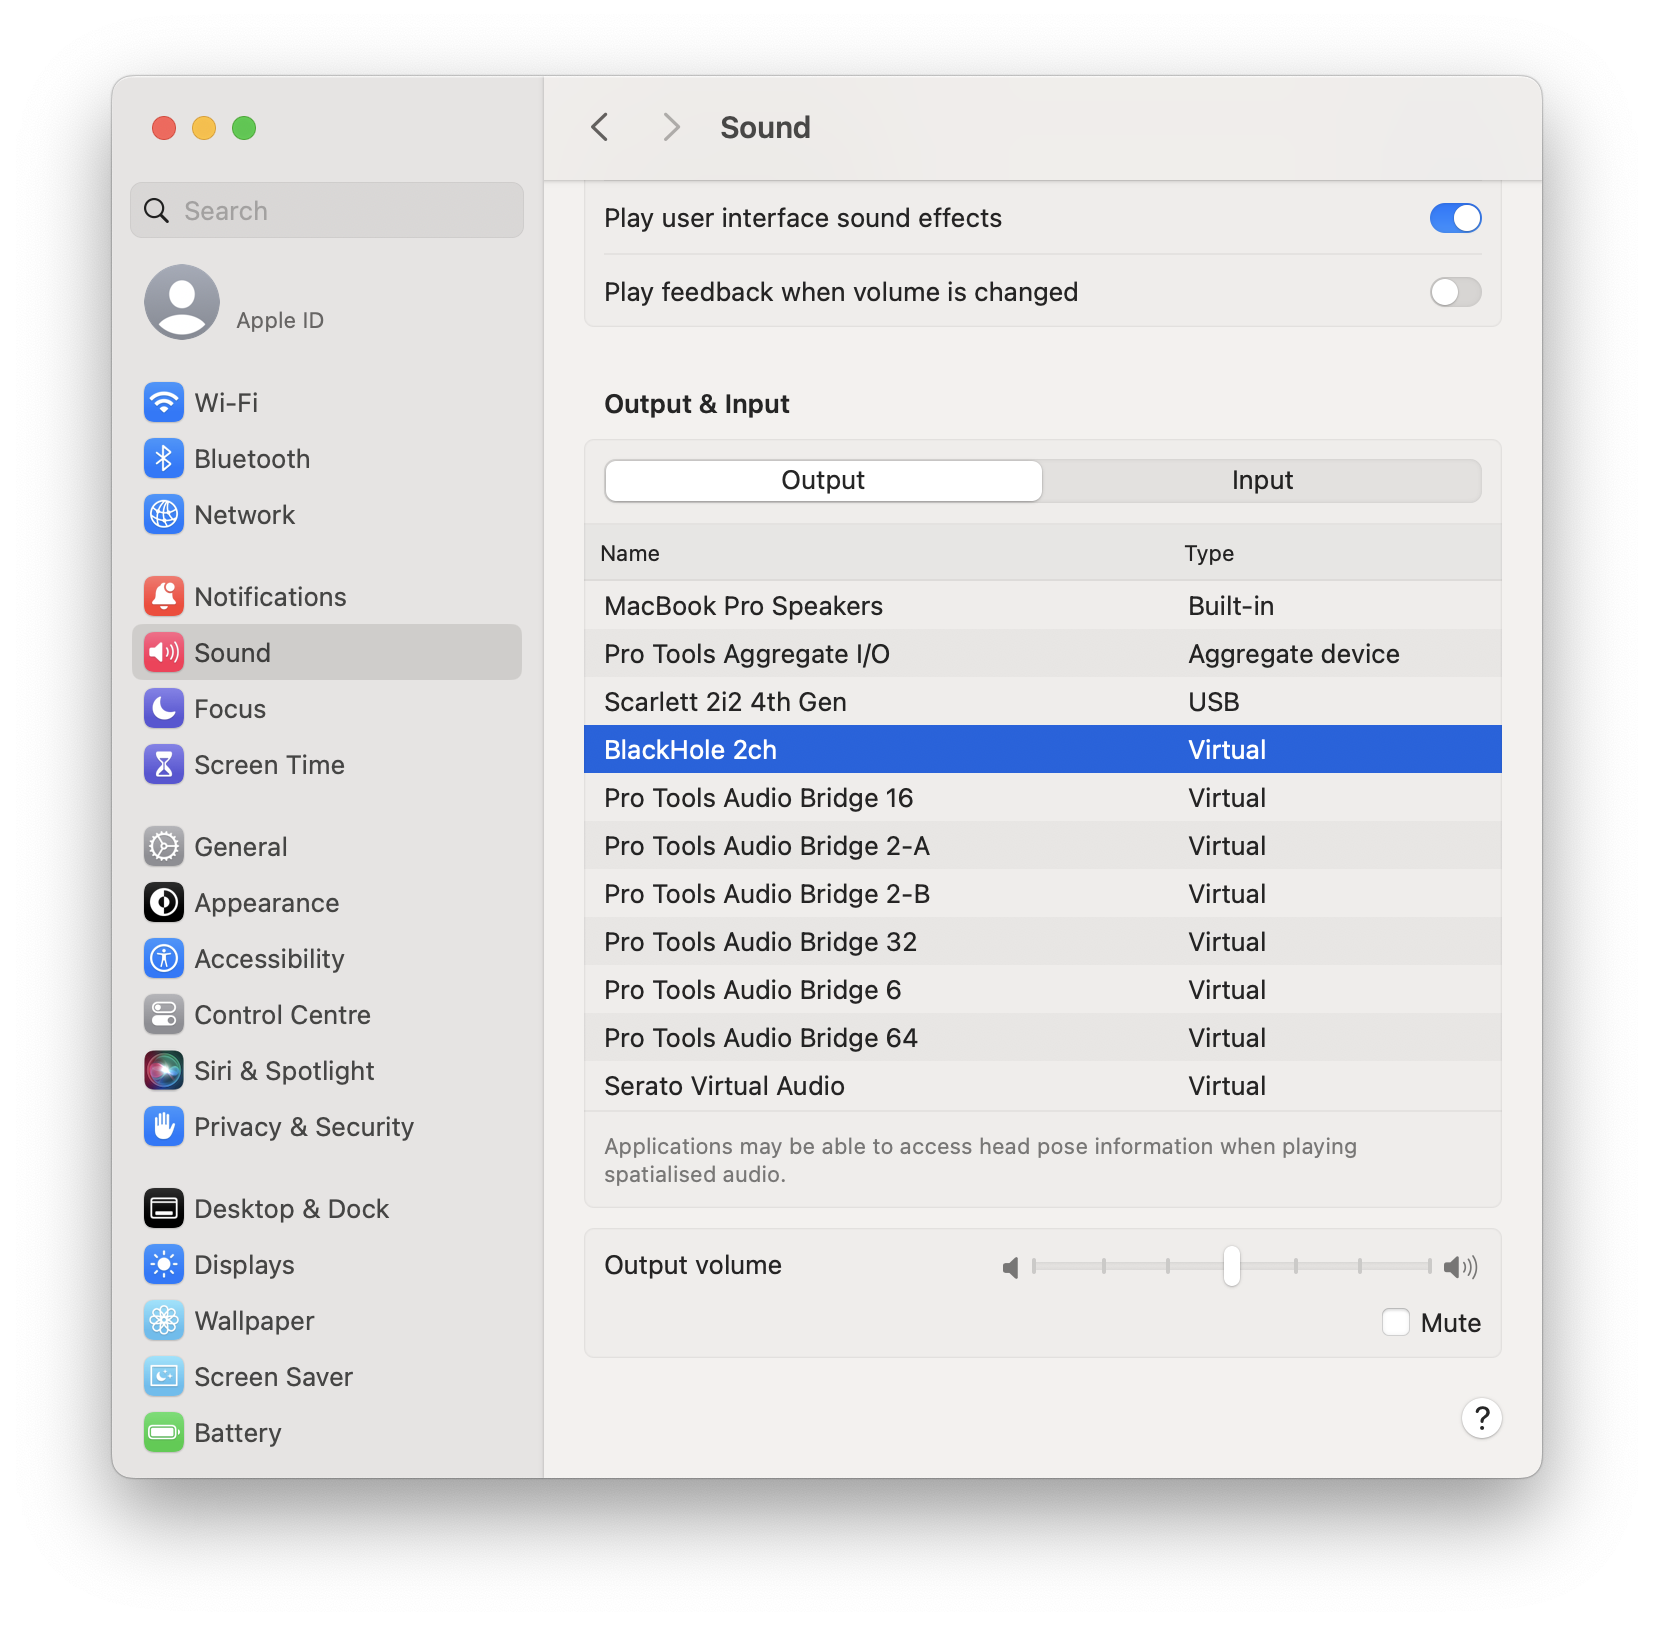Switch to the Input tab
Viewport: 1654px width, 1626px height.
(1262, 481)
